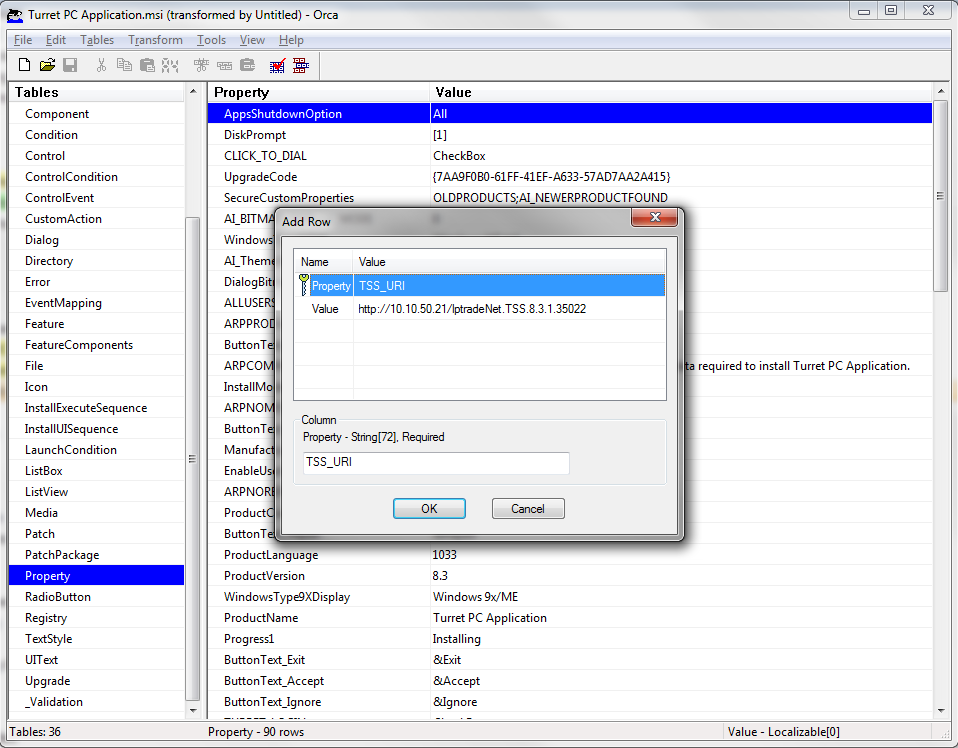The width and height of the screenshot is (958, 748).
Task: Select the Property row in Add Row list
Action: coord(480,285)
